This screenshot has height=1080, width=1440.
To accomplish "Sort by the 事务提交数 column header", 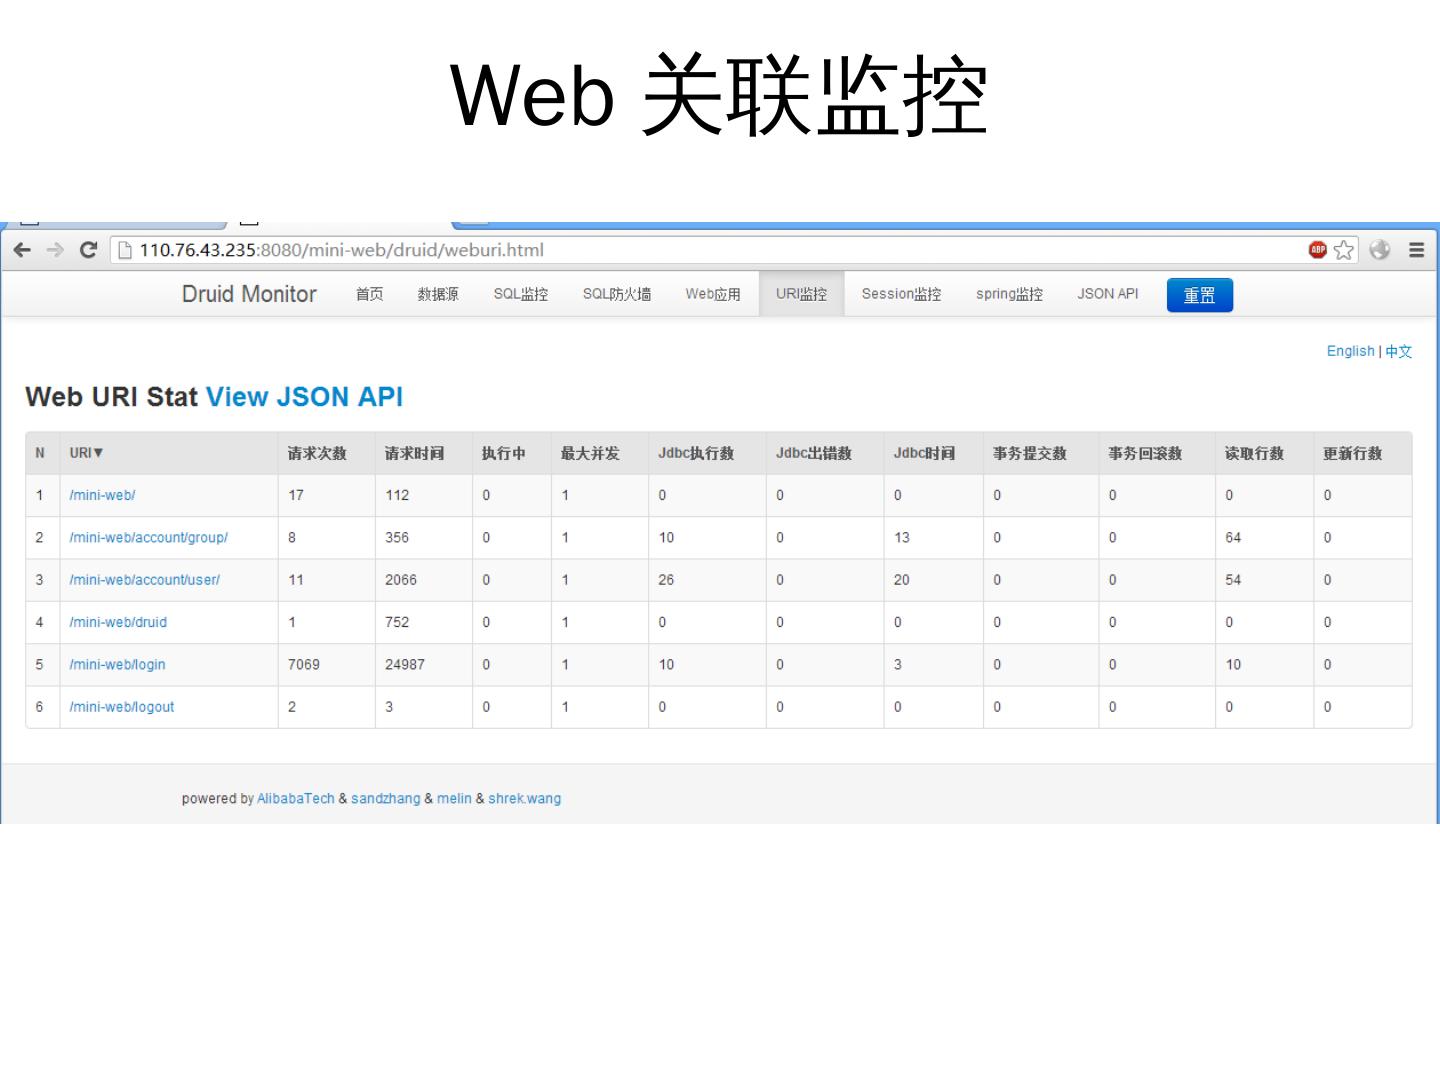I will 1041,453.
